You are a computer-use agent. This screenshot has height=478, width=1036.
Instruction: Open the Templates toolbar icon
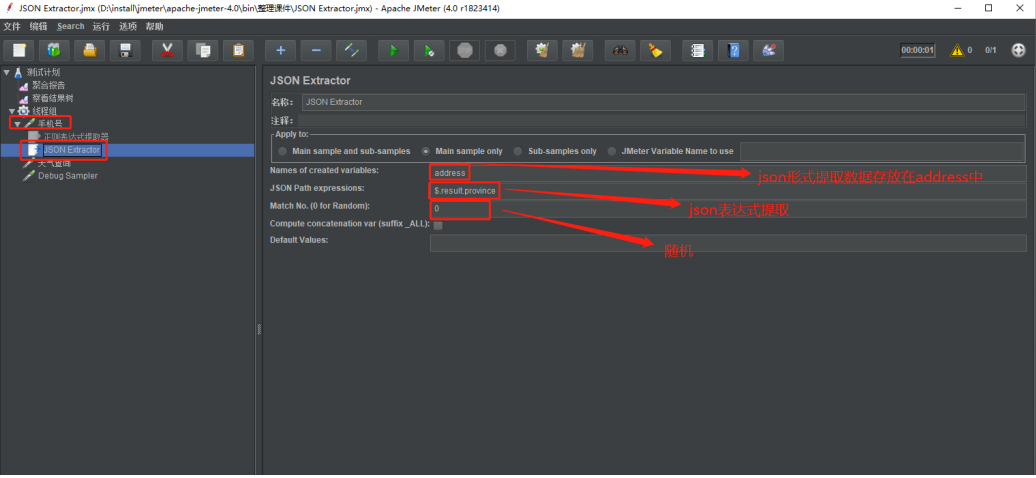tap(55, 50)
